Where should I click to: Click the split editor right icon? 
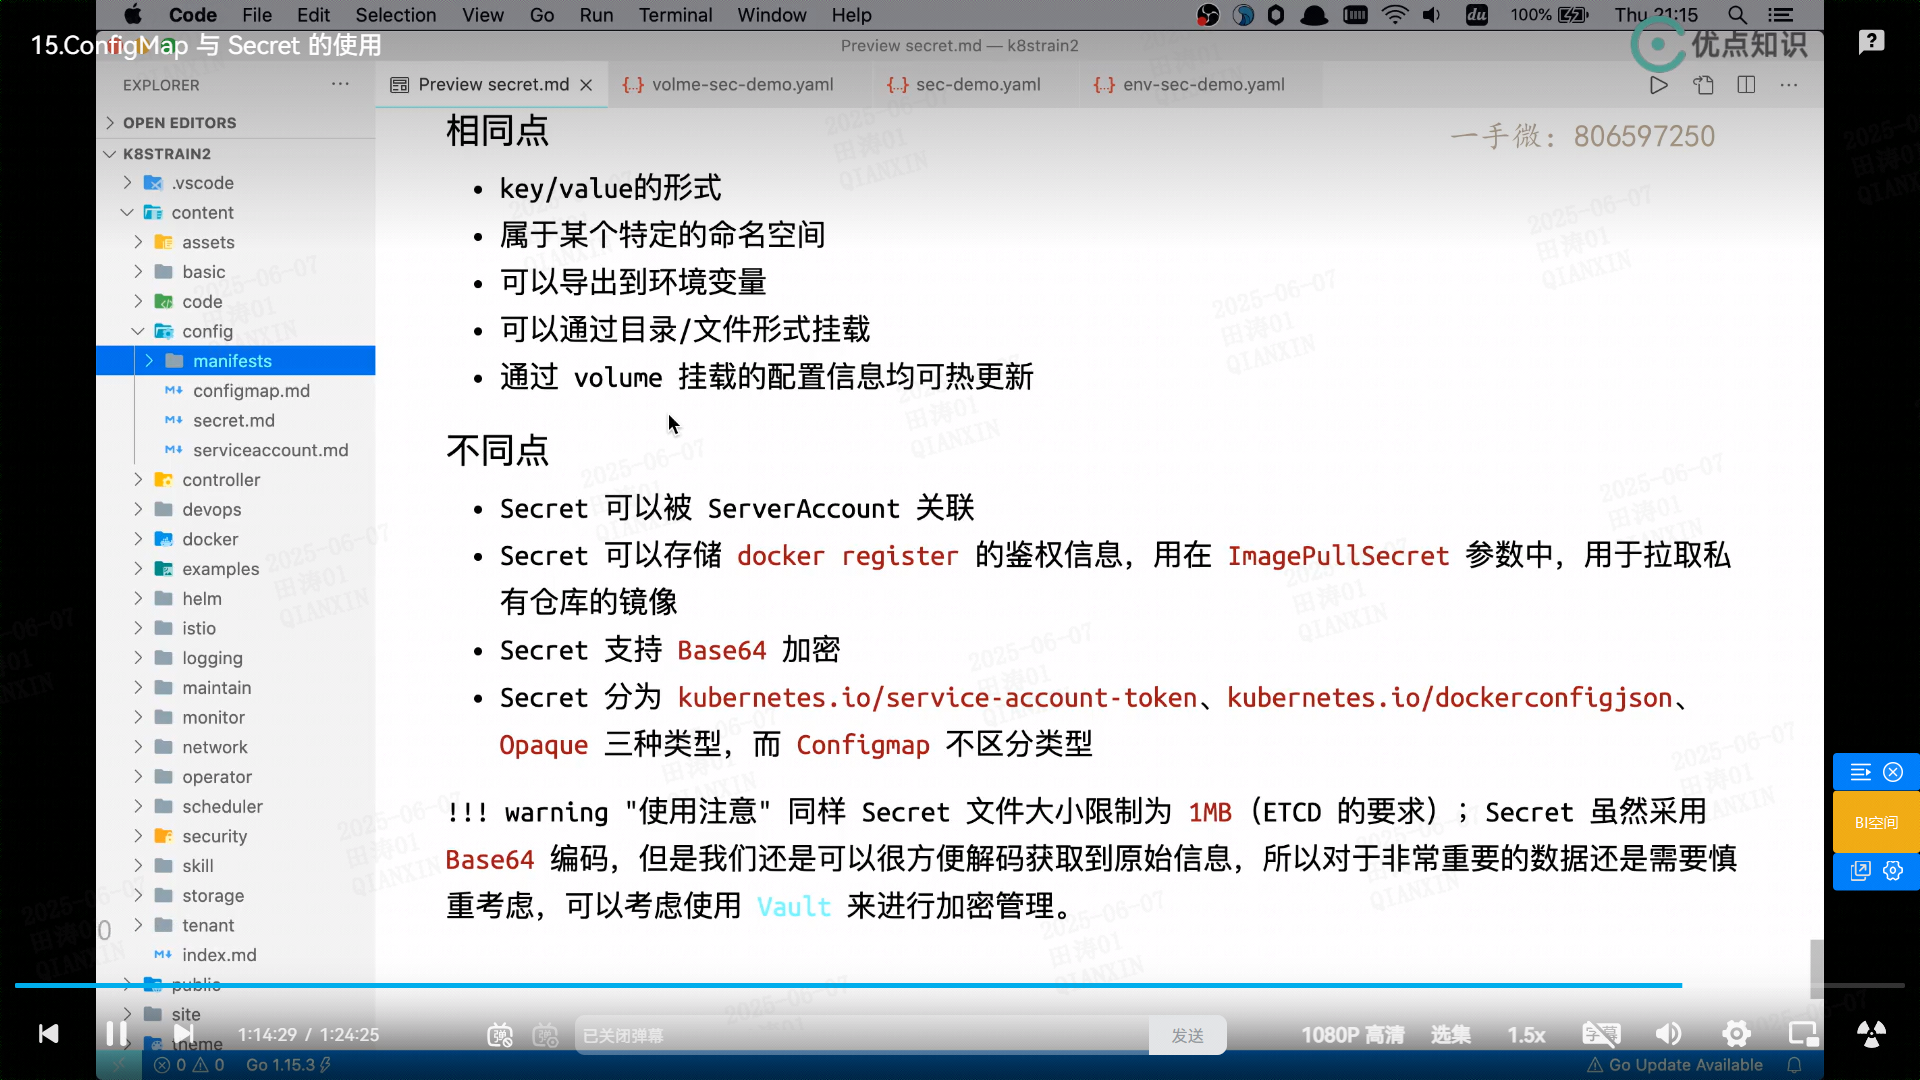coord(1746,85)
